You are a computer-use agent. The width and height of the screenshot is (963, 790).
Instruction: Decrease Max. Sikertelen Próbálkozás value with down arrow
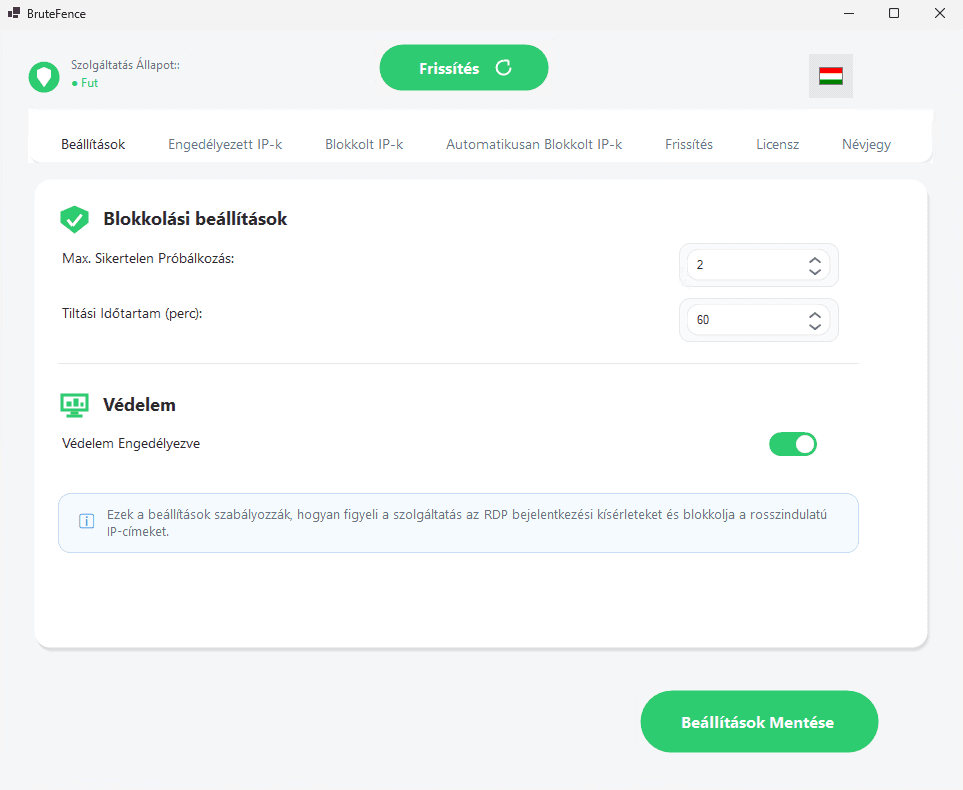815,271
